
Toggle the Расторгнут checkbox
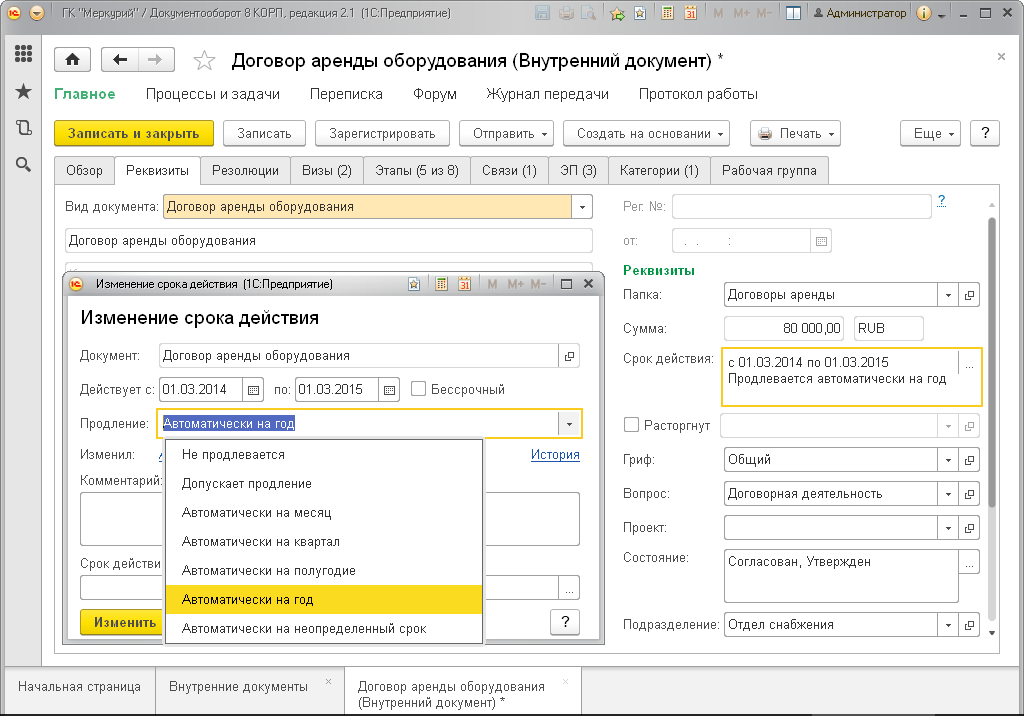tap(632, 425)
